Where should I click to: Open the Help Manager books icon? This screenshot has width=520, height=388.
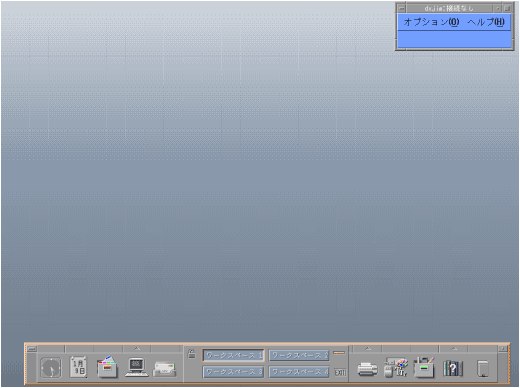click(453, 368)
